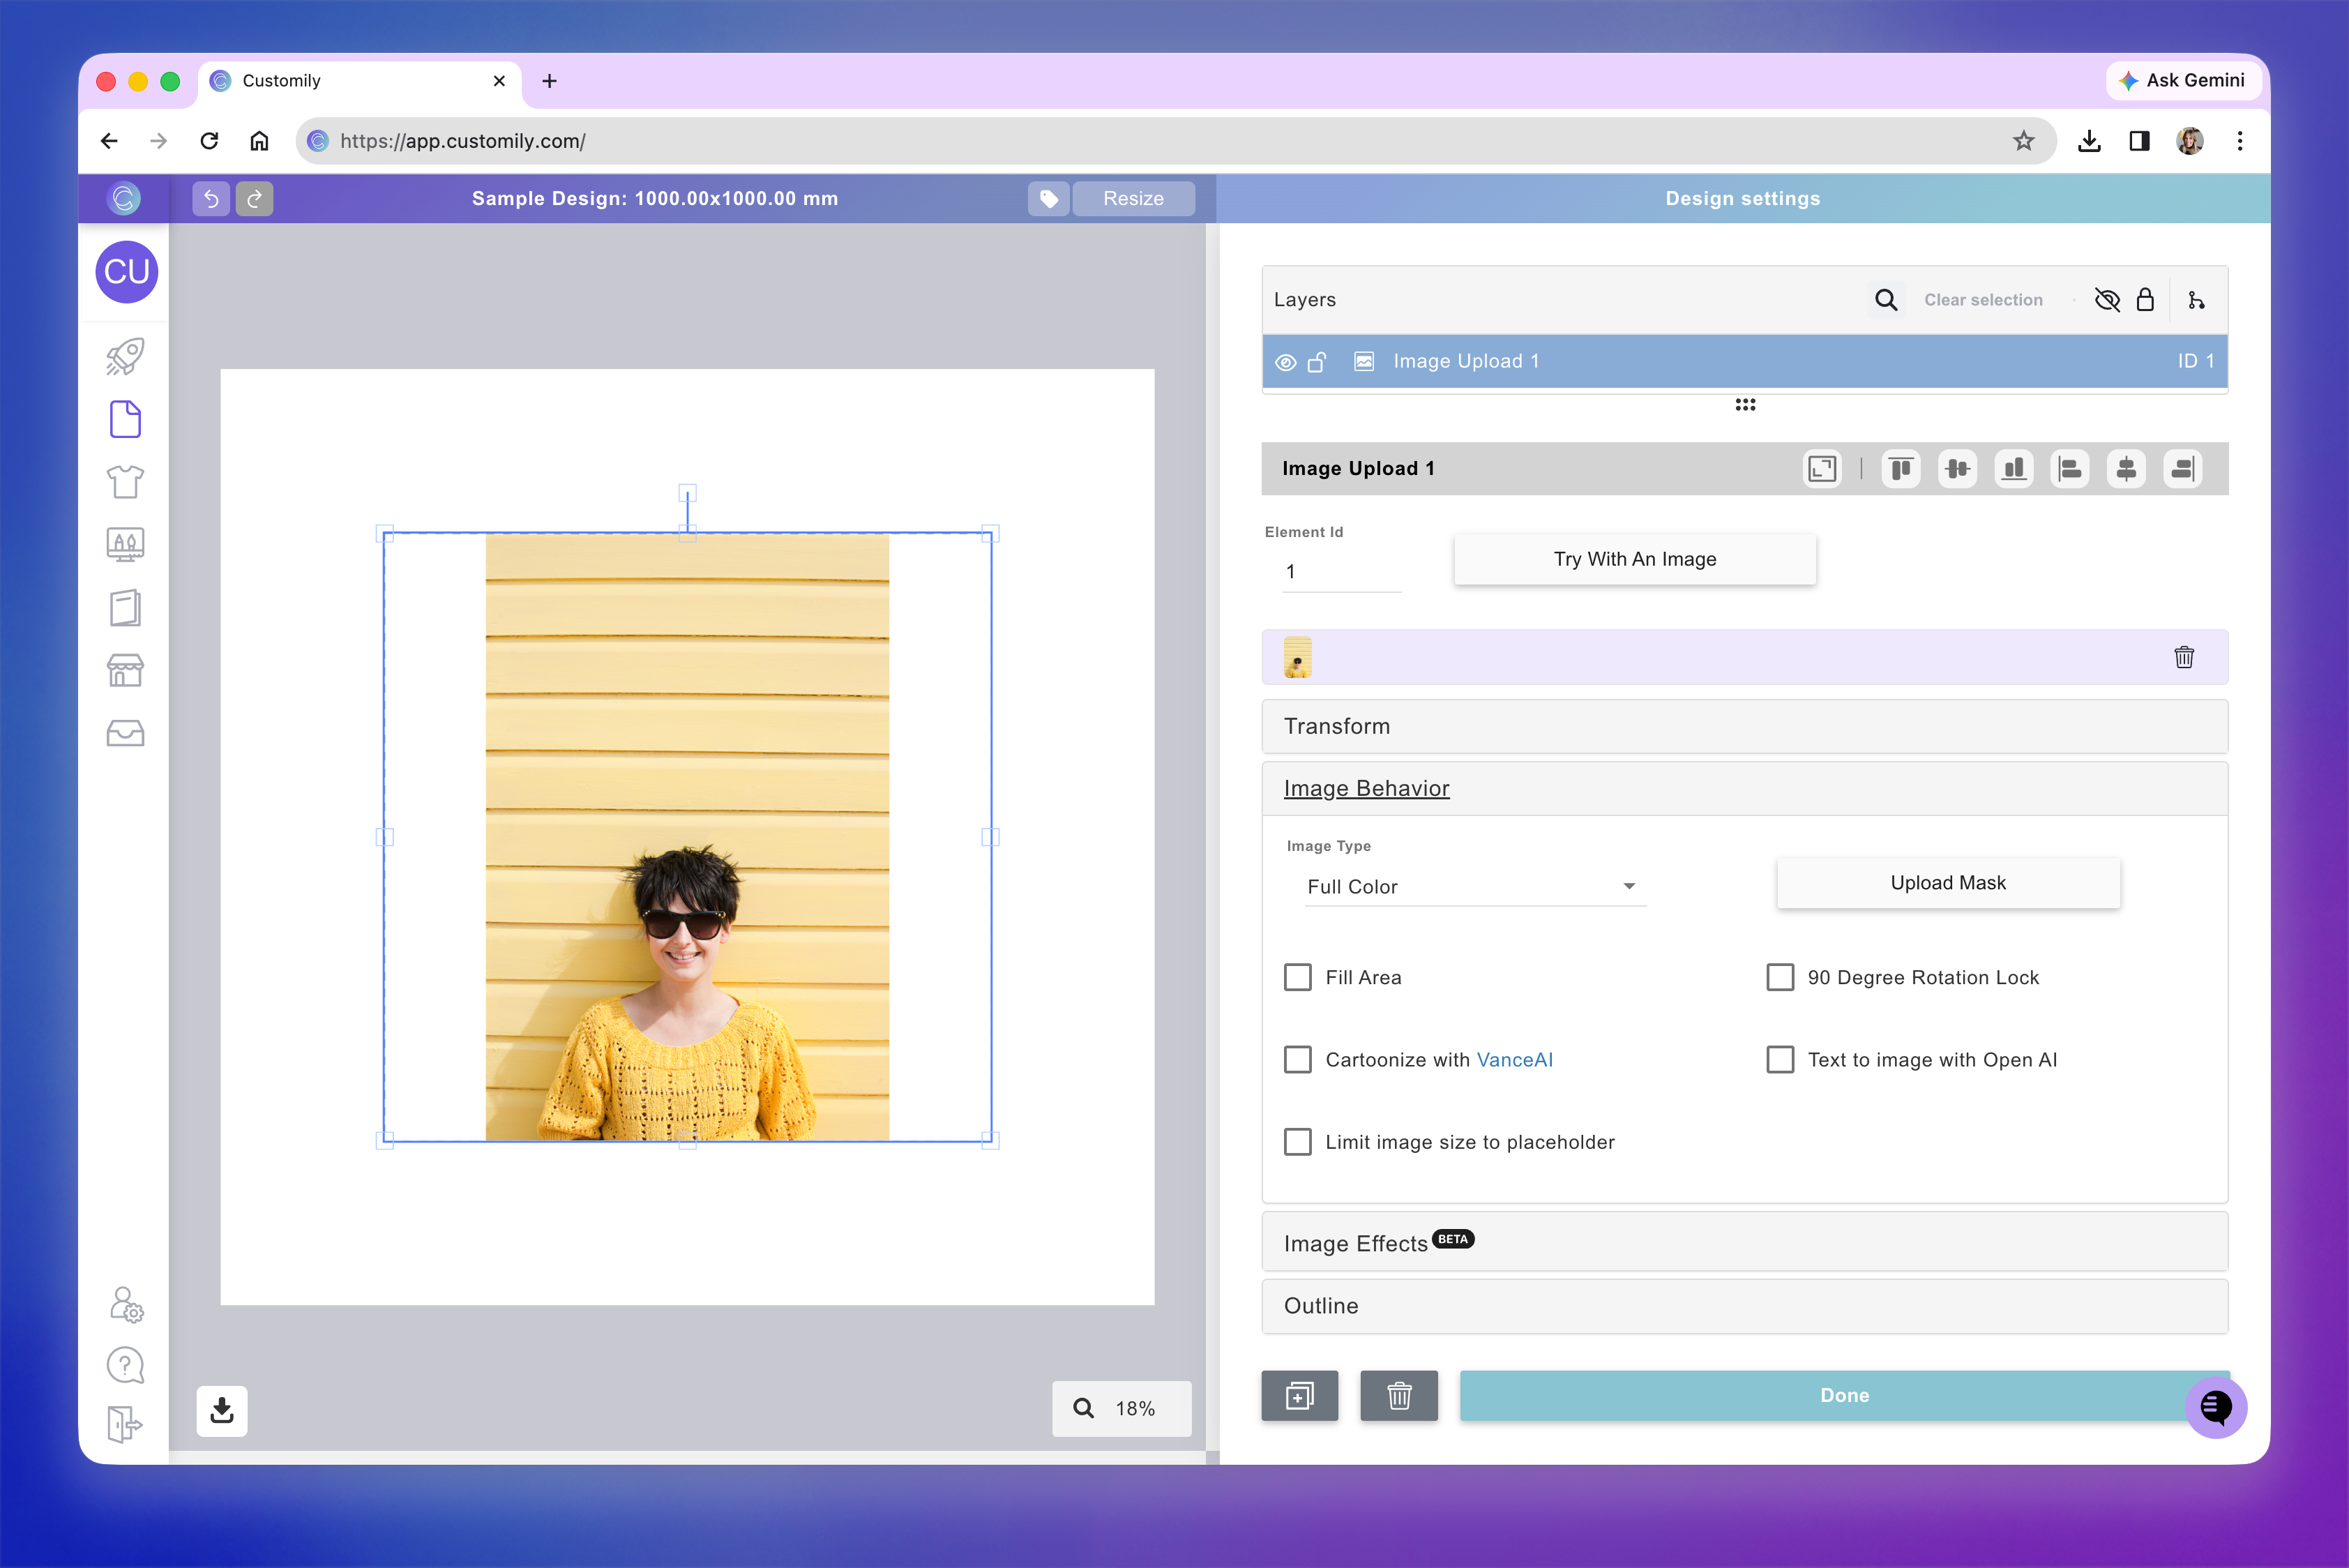The image size is (2349, 1568).
Task: Click the Resize button
Action: click(1133, 198)
